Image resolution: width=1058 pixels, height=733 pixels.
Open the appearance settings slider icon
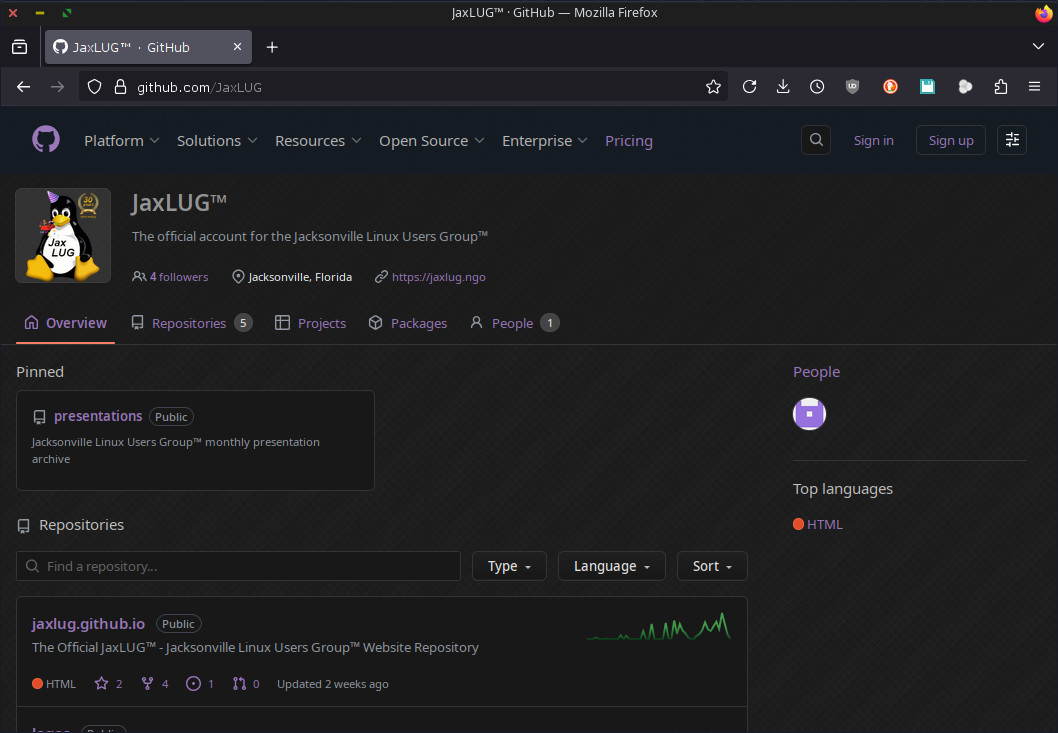pos(1012,140)
